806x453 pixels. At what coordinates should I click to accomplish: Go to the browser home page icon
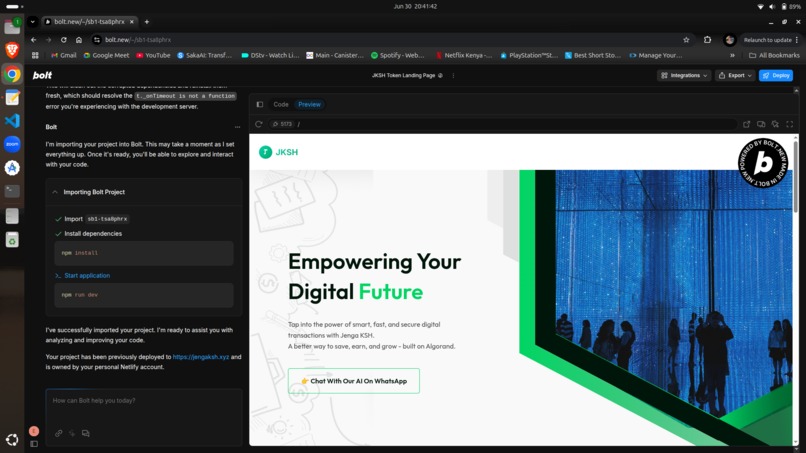pyautogui.click(x=79, y=40)
